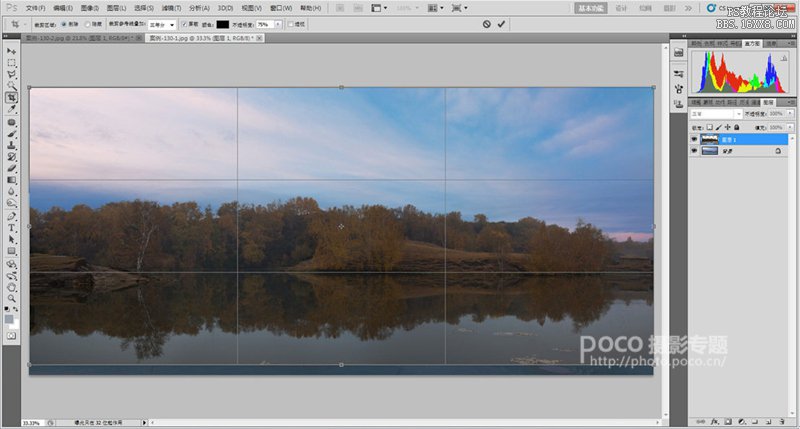Open the screen mode dropdown
This screenshot has width=800, height=429.
(x=459, y=8)
